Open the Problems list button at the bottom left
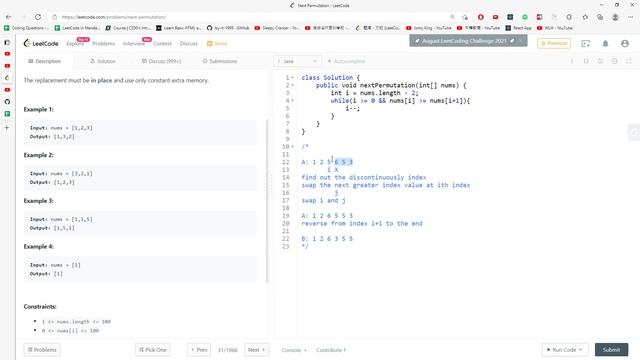The height and width of the screenshot is (360, 640). 42,350
